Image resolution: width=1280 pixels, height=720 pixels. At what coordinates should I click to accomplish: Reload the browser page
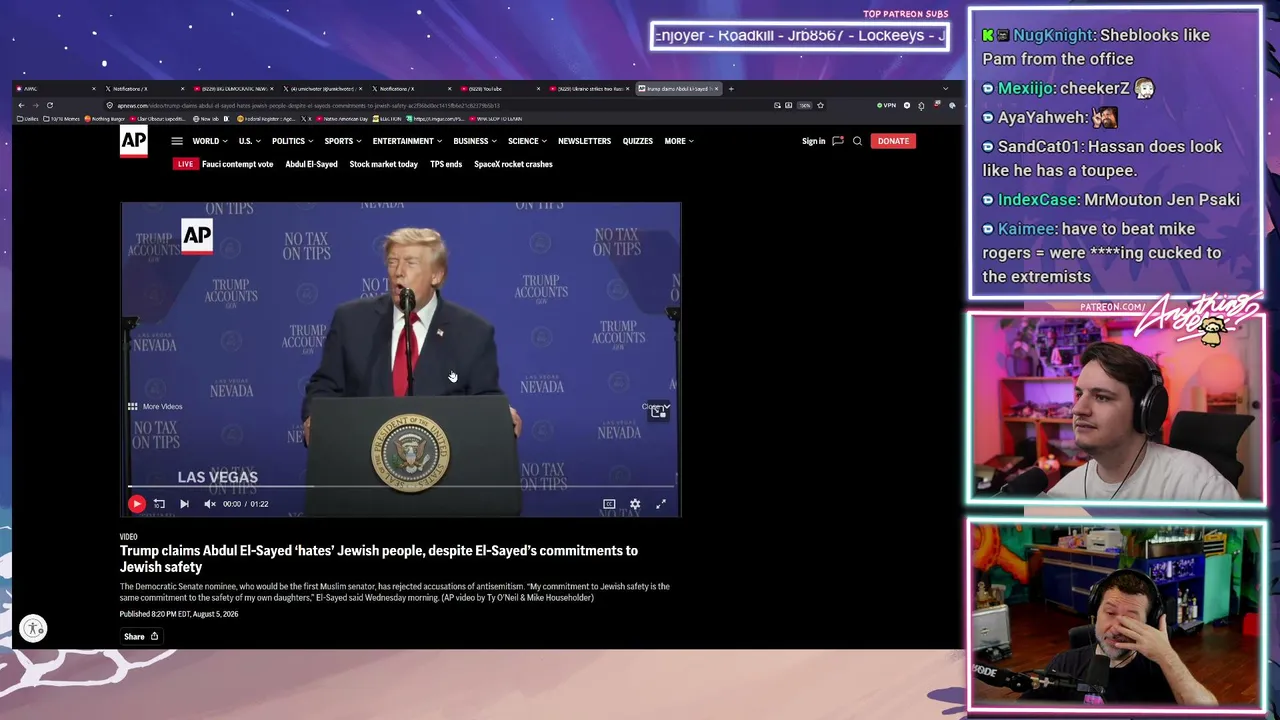click(x=49, y=105)
